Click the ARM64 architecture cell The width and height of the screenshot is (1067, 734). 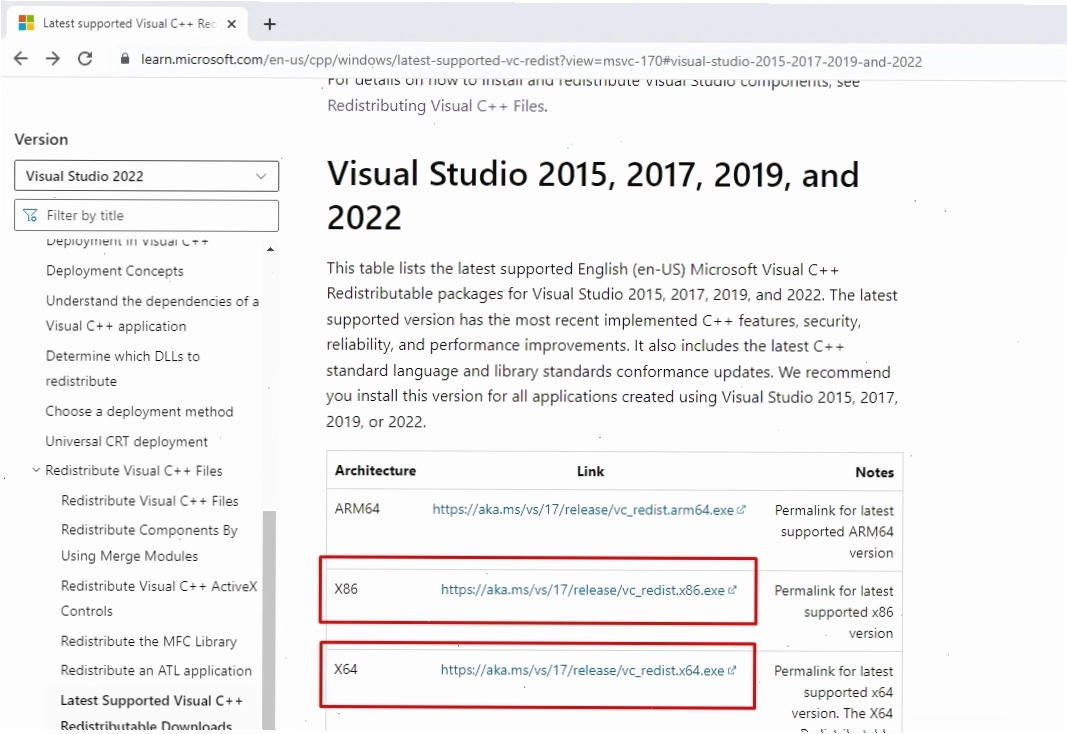pyautogui.click(x=357, y=509)
